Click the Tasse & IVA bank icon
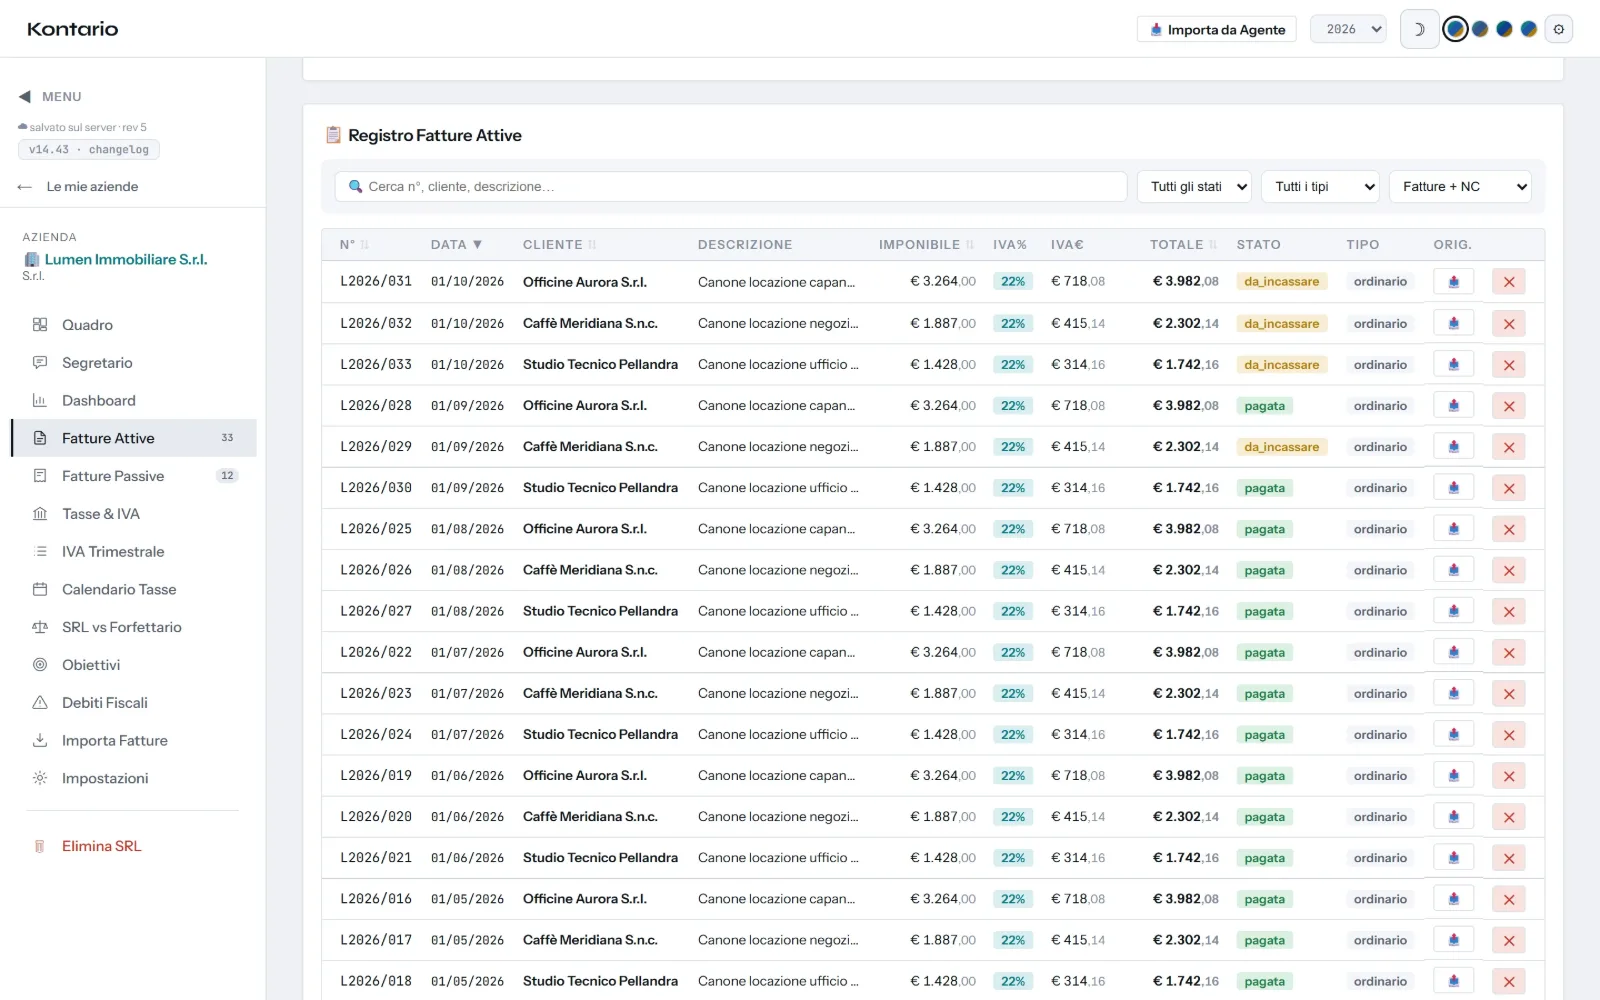This screenshot has height=1000, width=1600. [x=40, y=514]
